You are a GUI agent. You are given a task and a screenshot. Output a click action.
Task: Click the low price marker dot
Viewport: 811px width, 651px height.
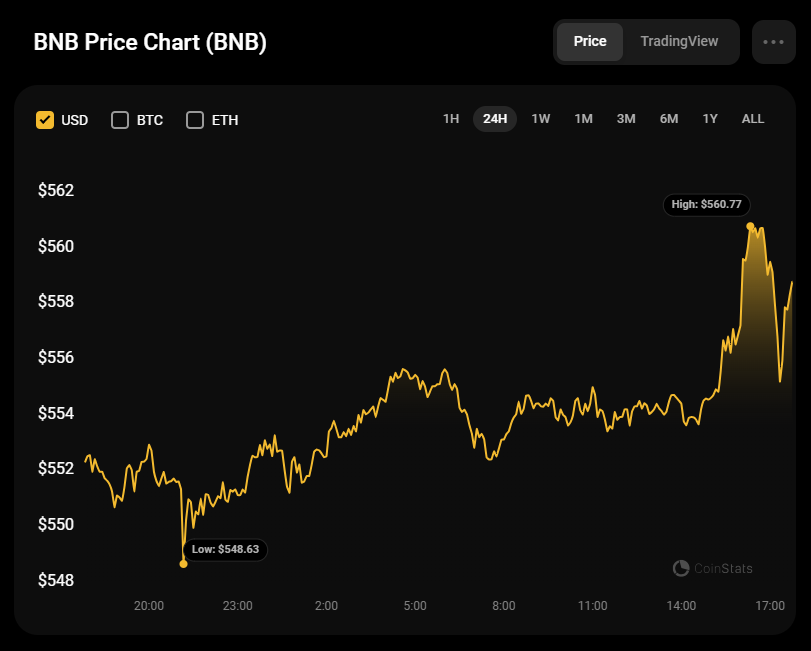tap(183, 564)
